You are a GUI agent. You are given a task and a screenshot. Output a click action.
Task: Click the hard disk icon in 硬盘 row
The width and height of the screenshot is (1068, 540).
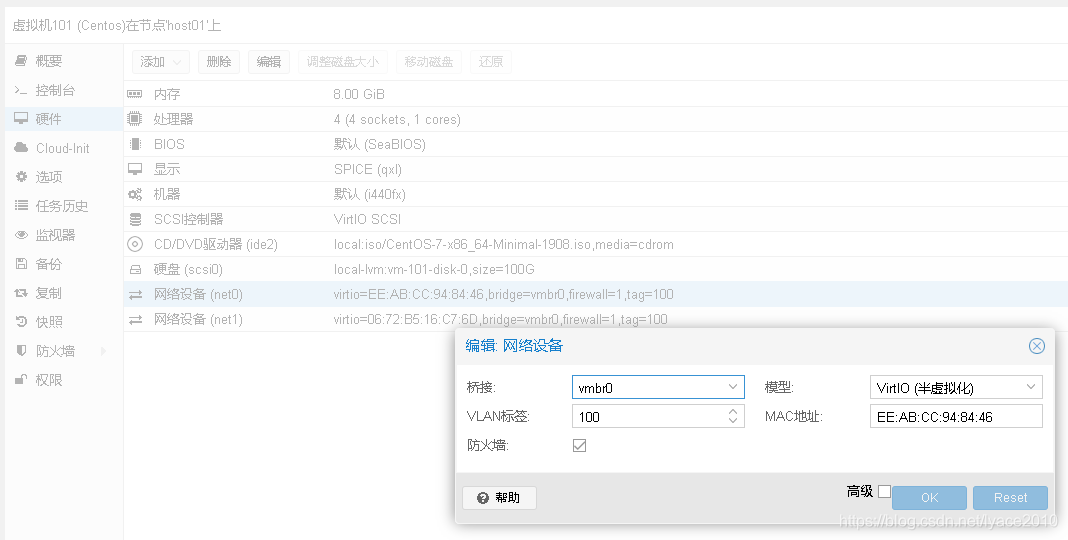click(135, 270)
